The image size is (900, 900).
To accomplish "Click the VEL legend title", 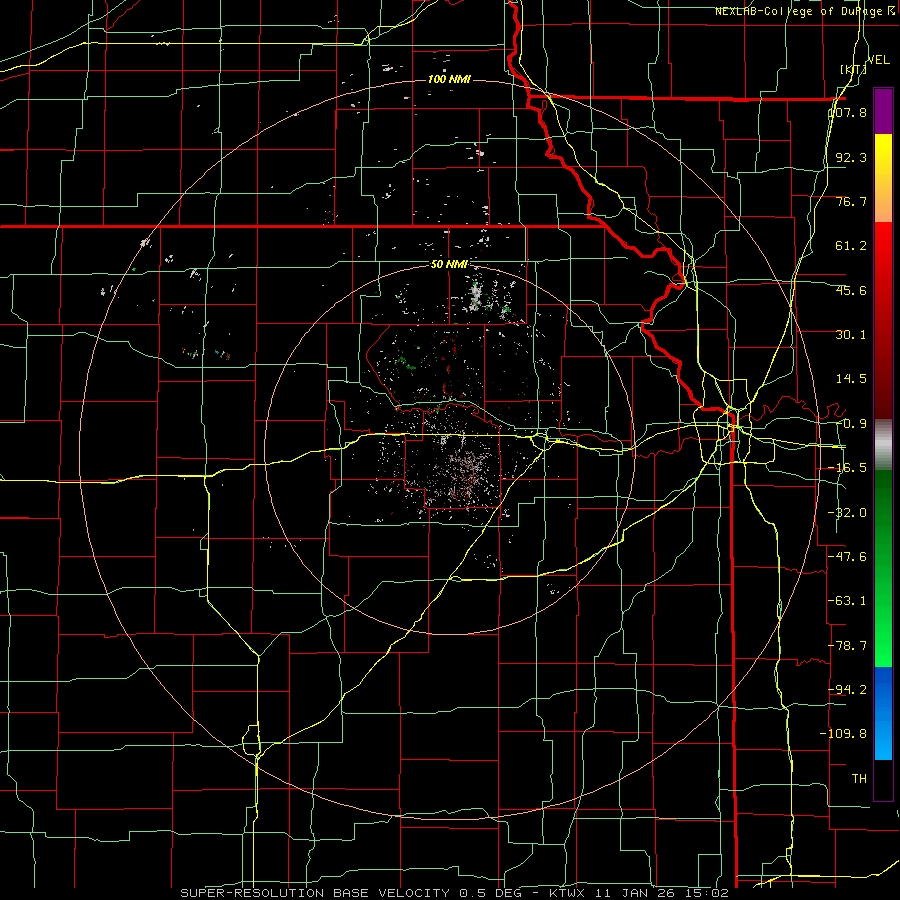I will (x=878, y=60).
